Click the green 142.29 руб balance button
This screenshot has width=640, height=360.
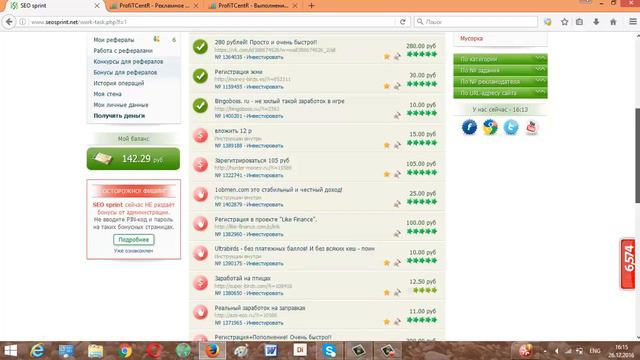coord(133,159)
